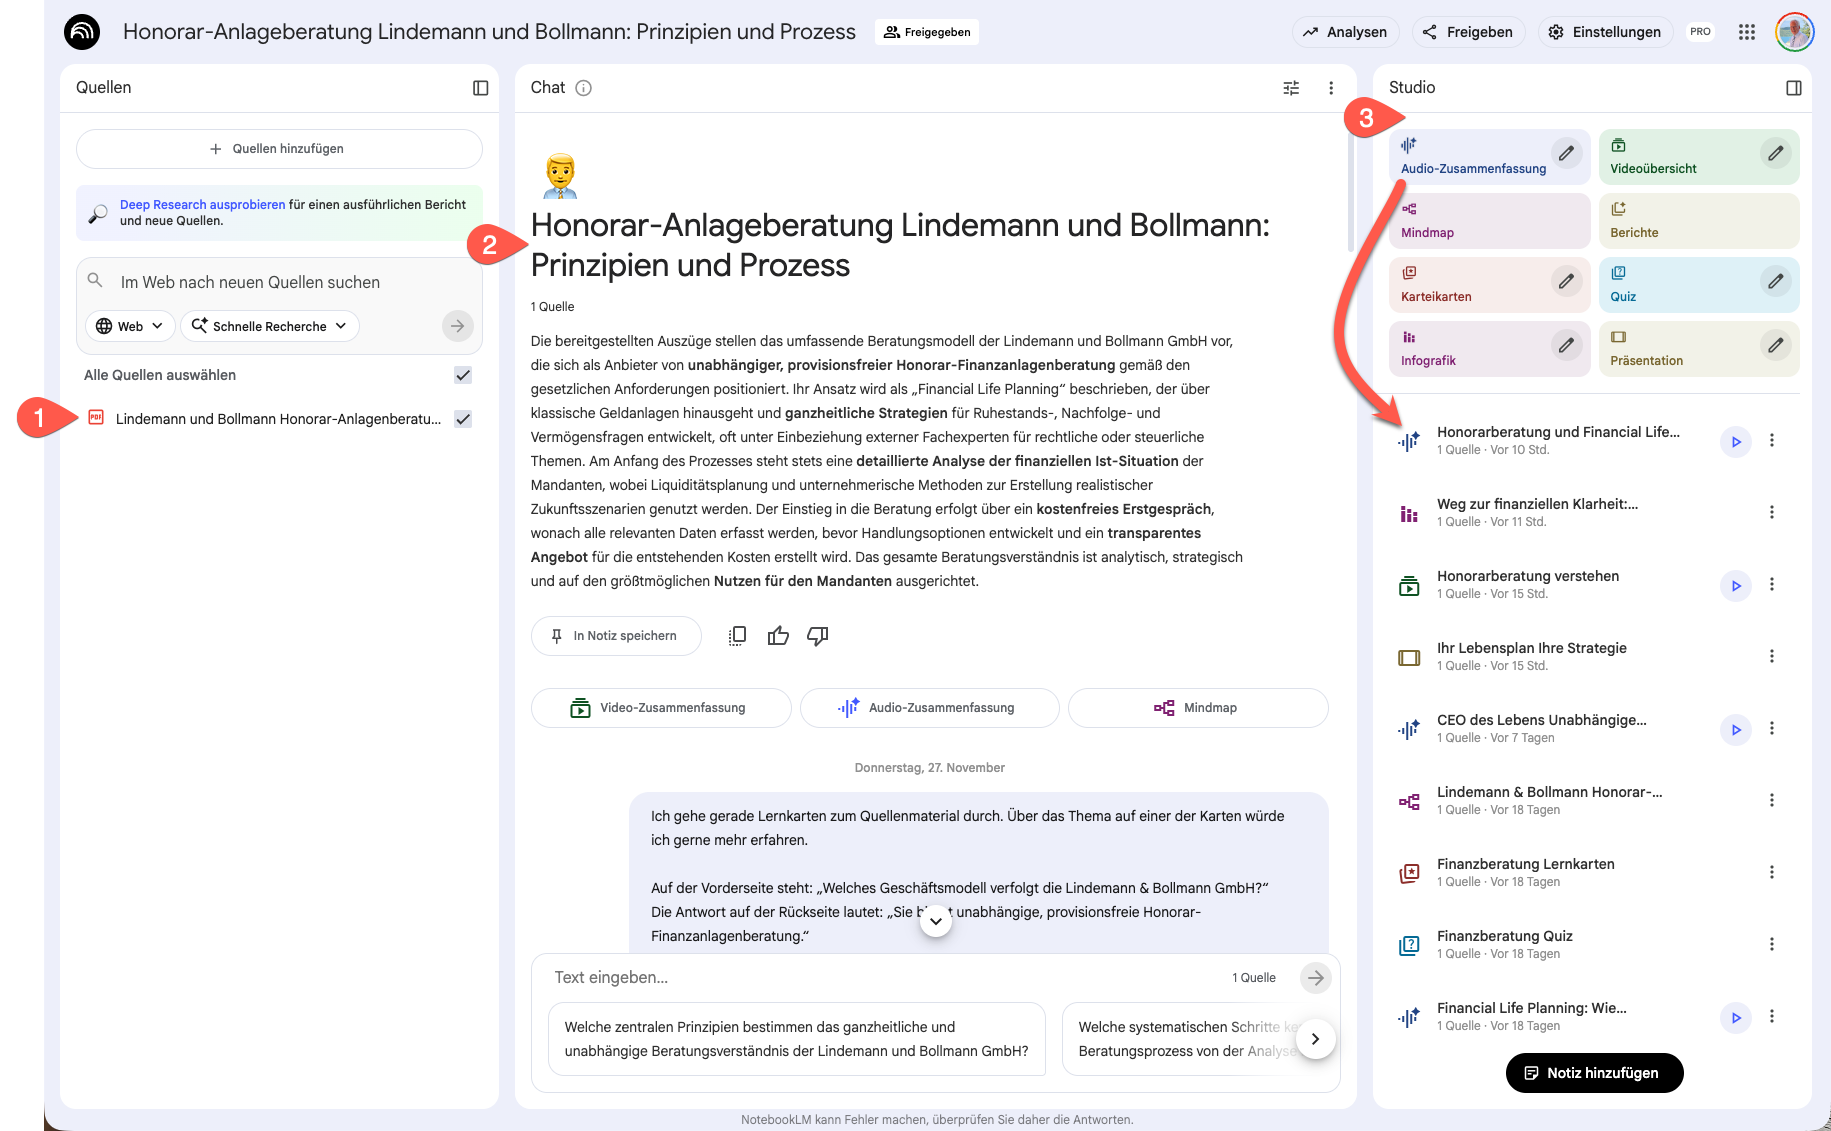Open chat configuration sliders icon
This screenshot has height=1131, width=1831.
(1291, 88)
